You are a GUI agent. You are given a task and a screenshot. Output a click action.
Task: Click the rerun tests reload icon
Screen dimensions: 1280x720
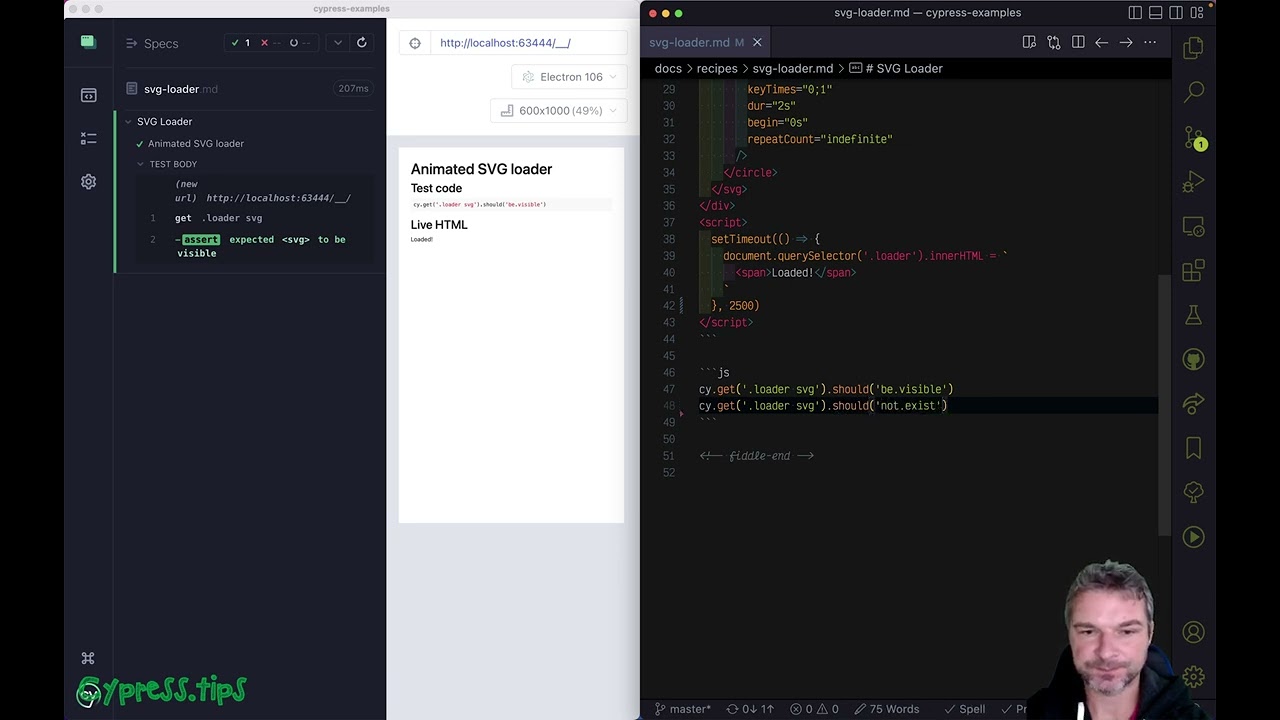(362, 43)
